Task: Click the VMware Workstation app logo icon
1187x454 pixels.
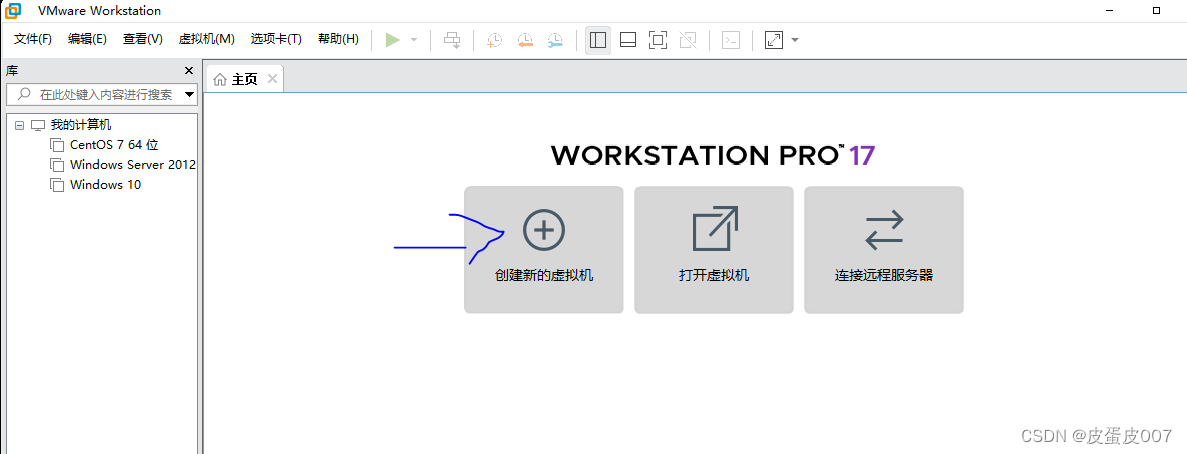Action: pyautogui.click(x=12, y=11)
